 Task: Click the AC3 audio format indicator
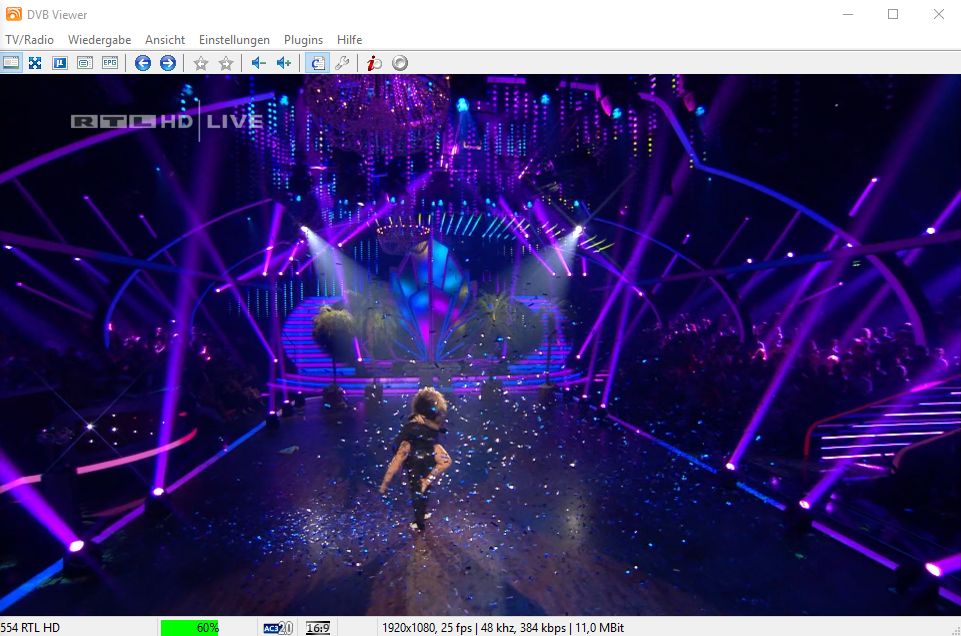271,628
